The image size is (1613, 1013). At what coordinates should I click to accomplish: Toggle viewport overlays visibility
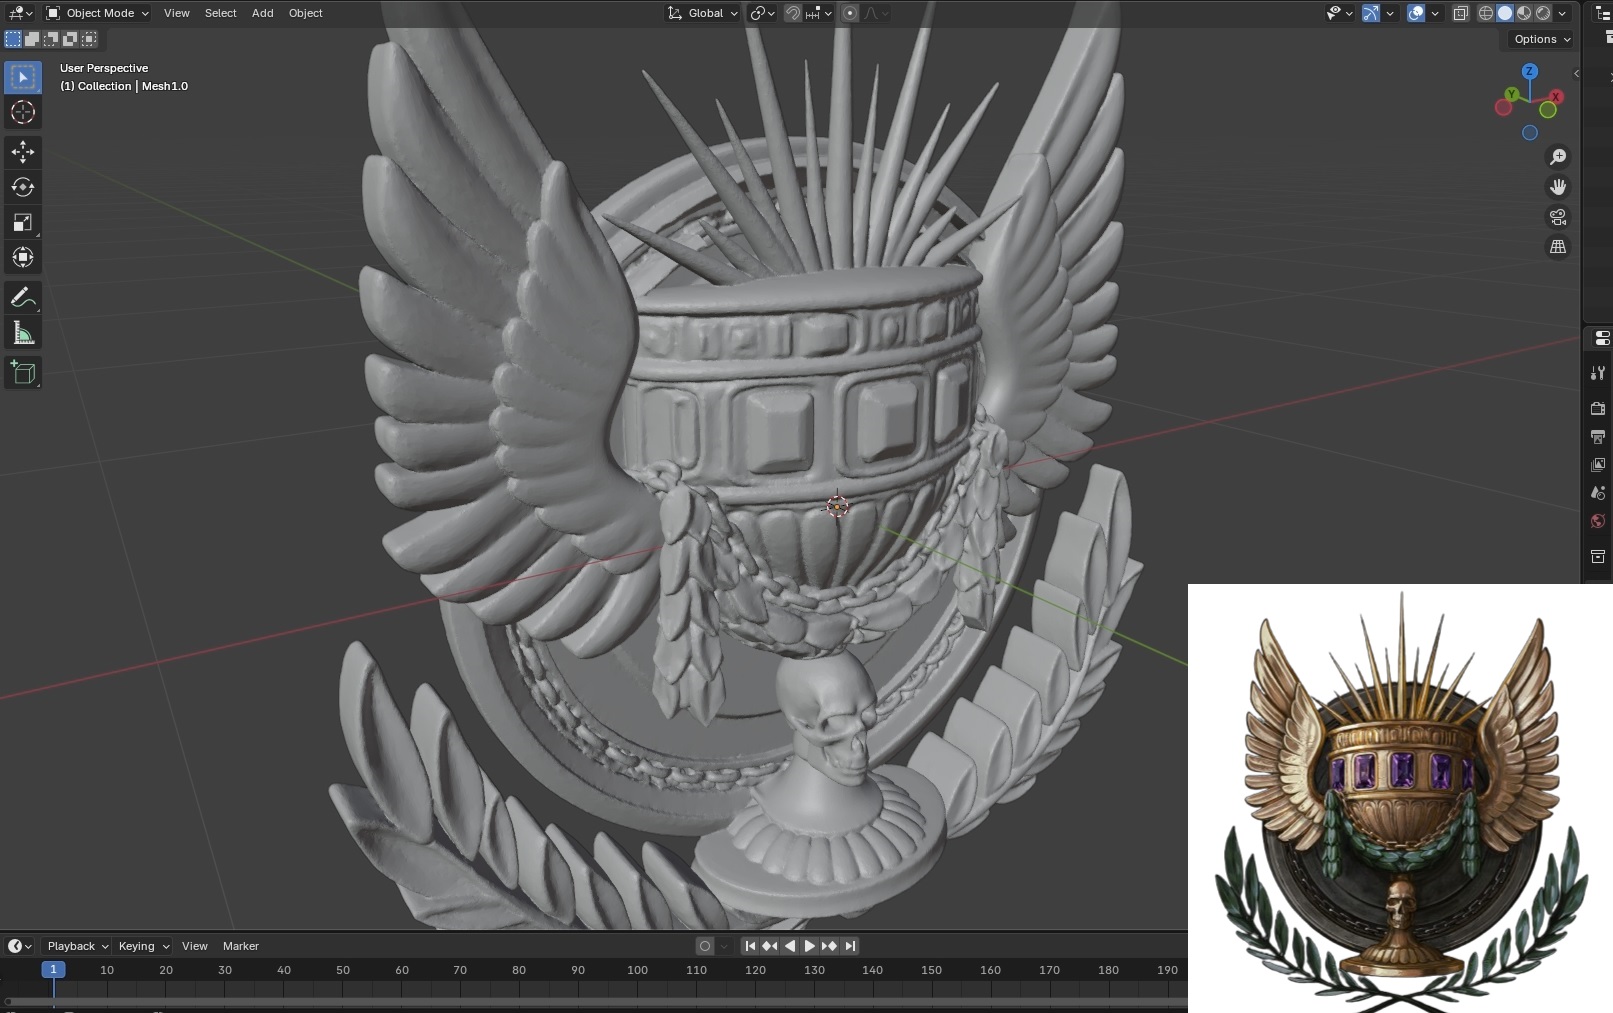coord(1416,13)
